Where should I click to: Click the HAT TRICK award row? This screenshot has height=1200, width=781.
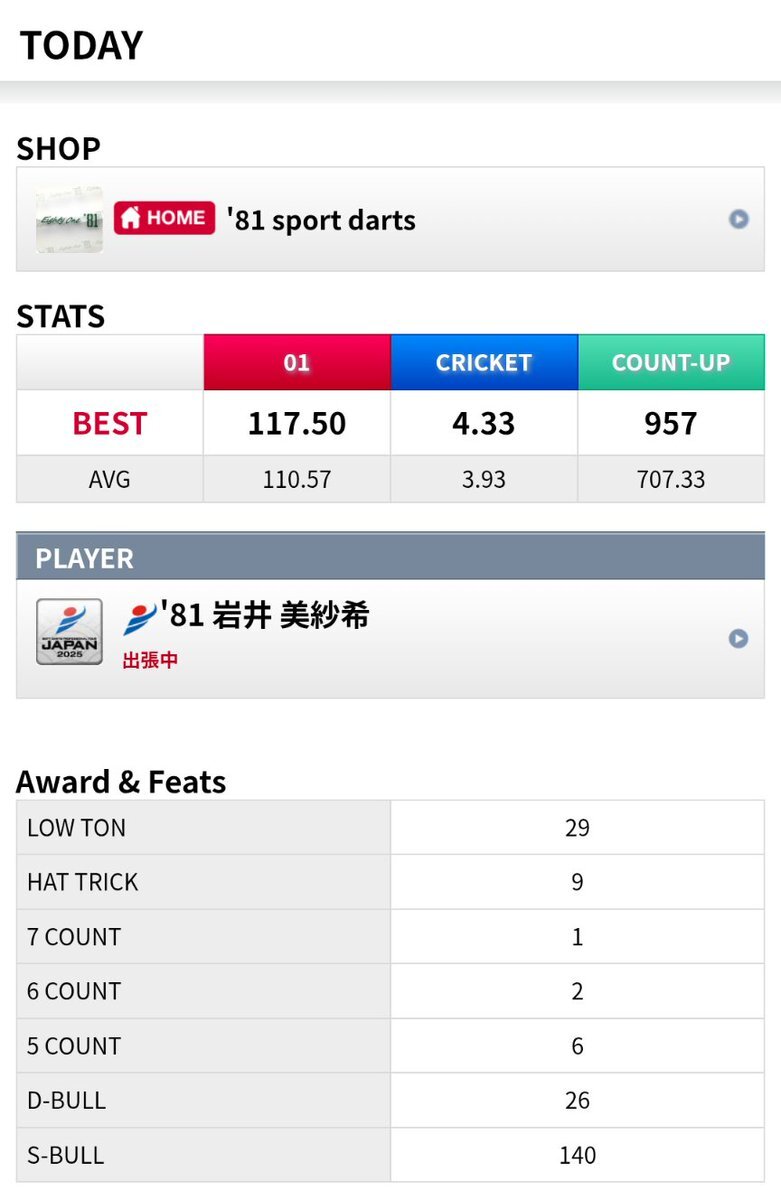click(390, 882)
